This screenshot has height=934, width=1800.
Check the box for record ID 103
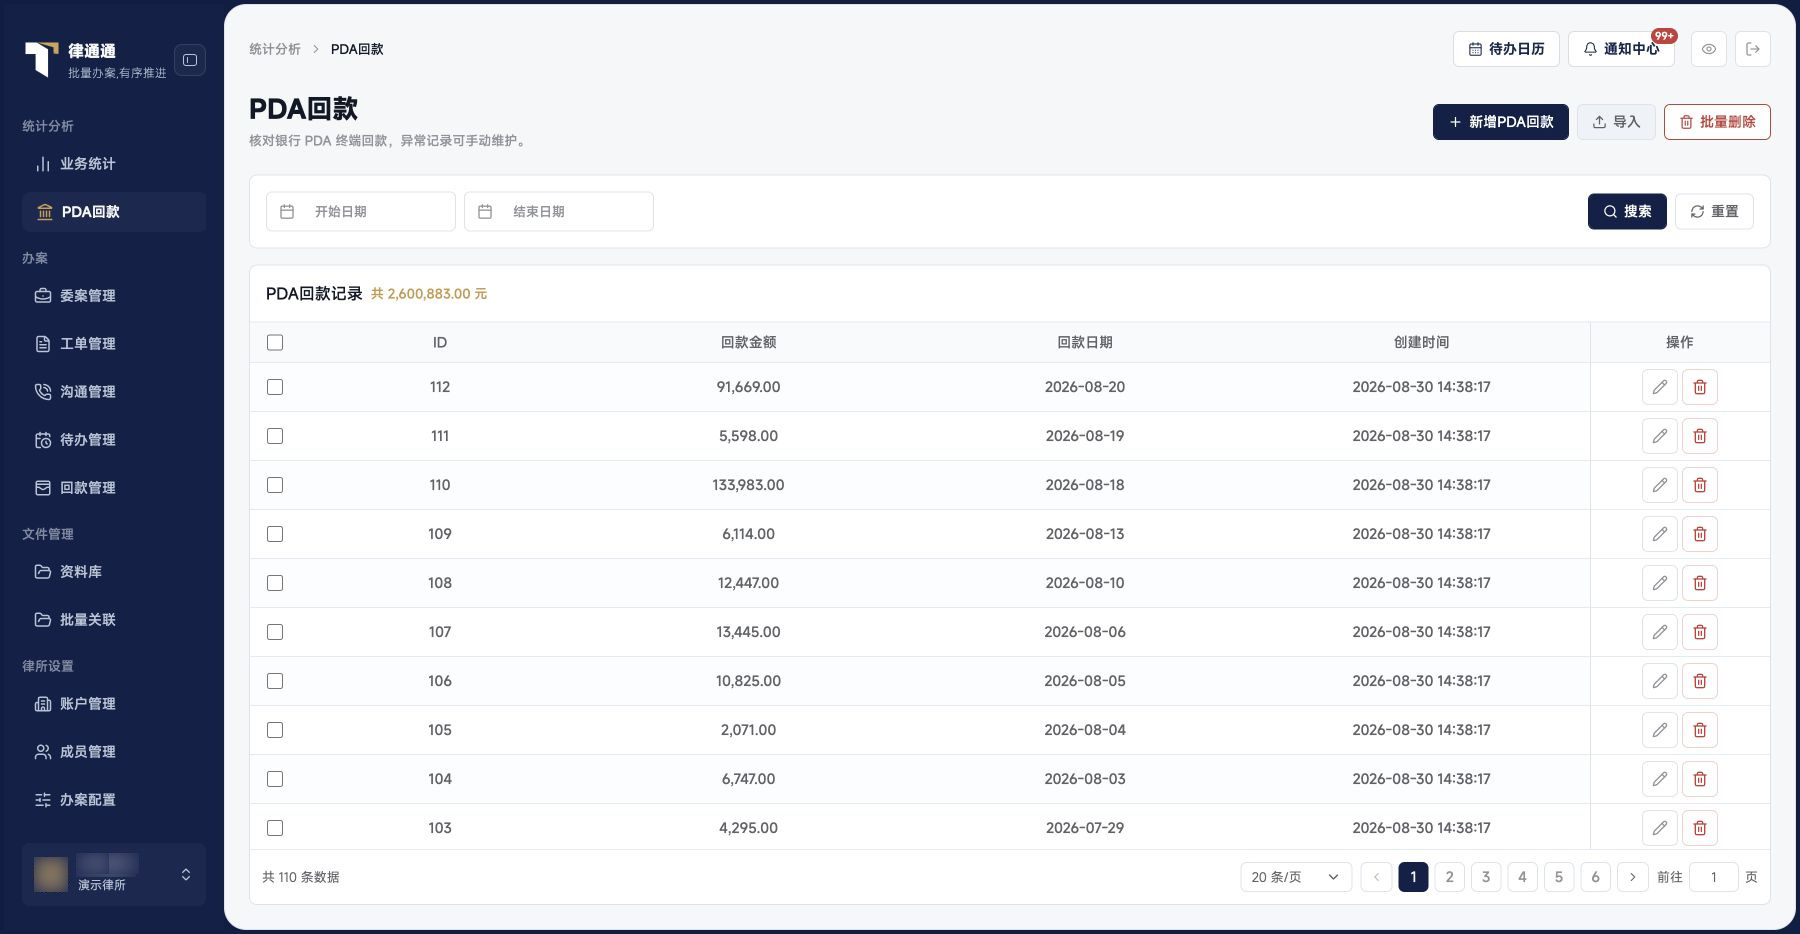[275, 828]
